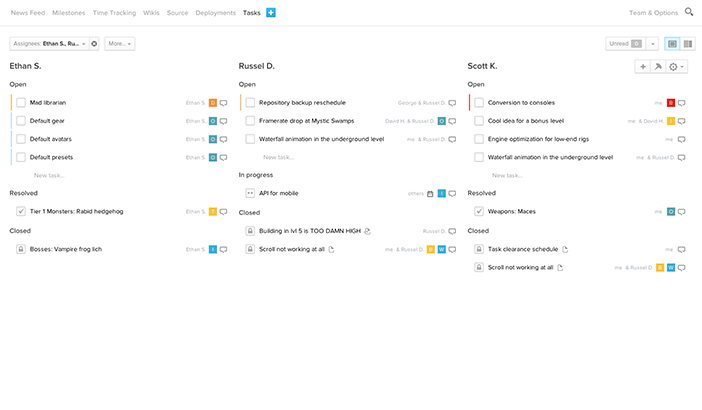Image resolution: width=702 pixels, height=410 pixels.
Task: Add a task with Scott K.'s plus button
Action: coord(642,67)
